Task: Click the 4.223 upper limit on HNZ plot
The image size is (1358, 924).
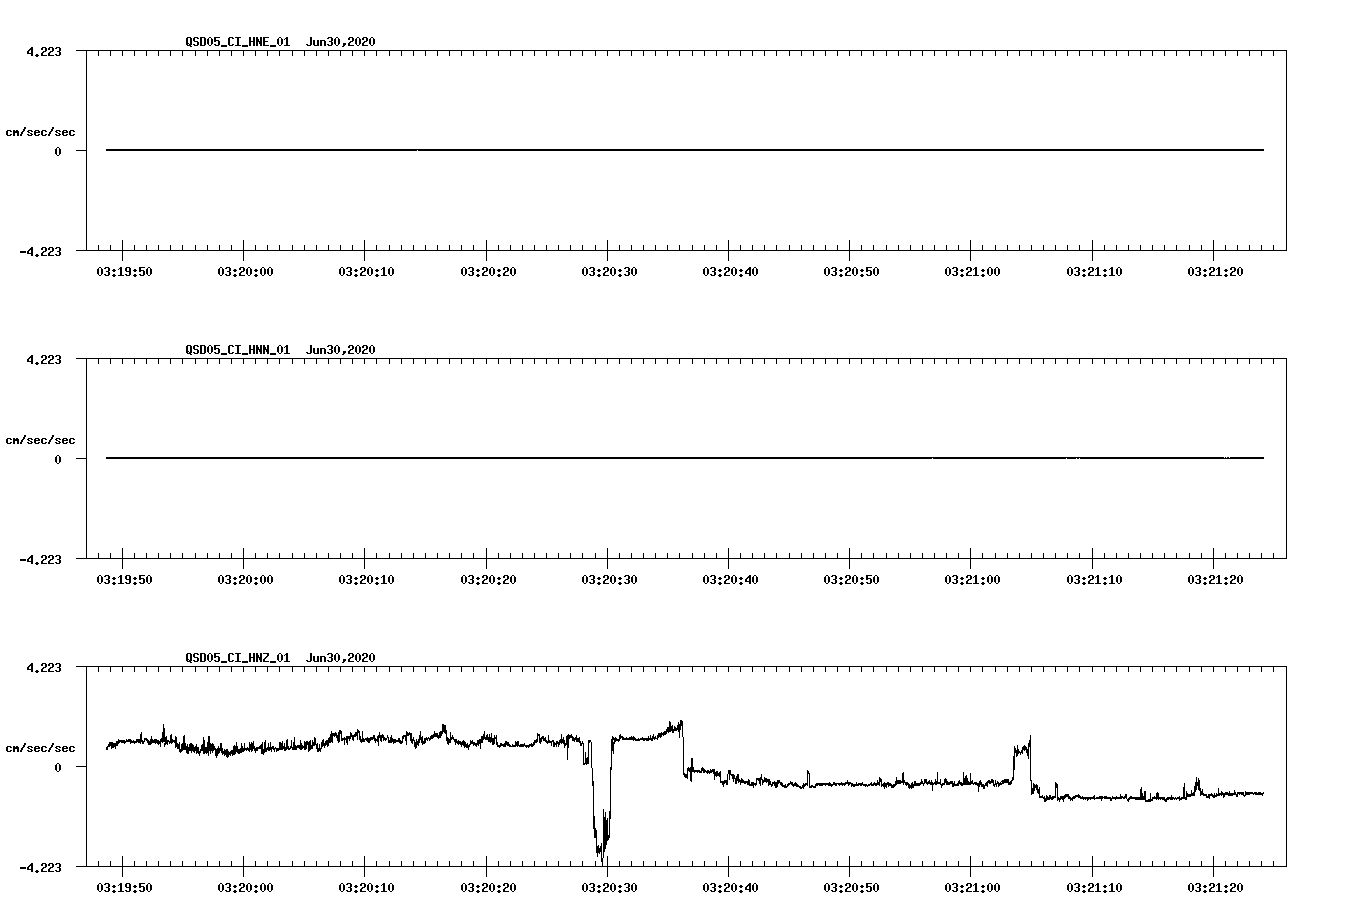Action: point(44,667)
